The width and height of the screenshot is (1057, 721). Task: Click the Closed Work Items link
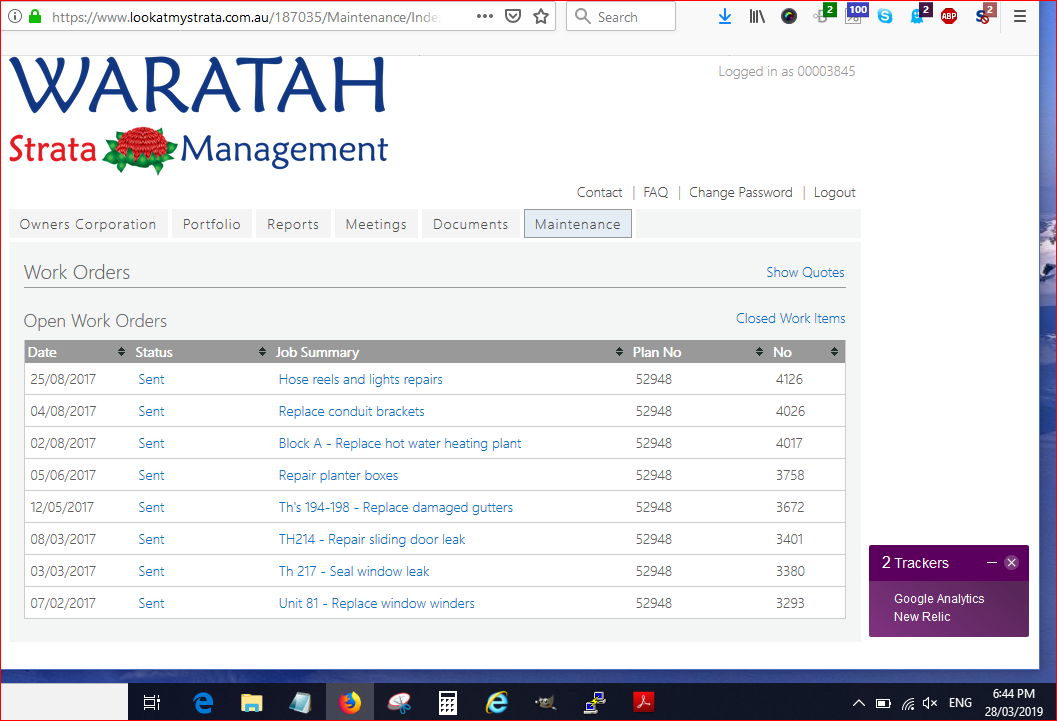click(x=790, y=318)
